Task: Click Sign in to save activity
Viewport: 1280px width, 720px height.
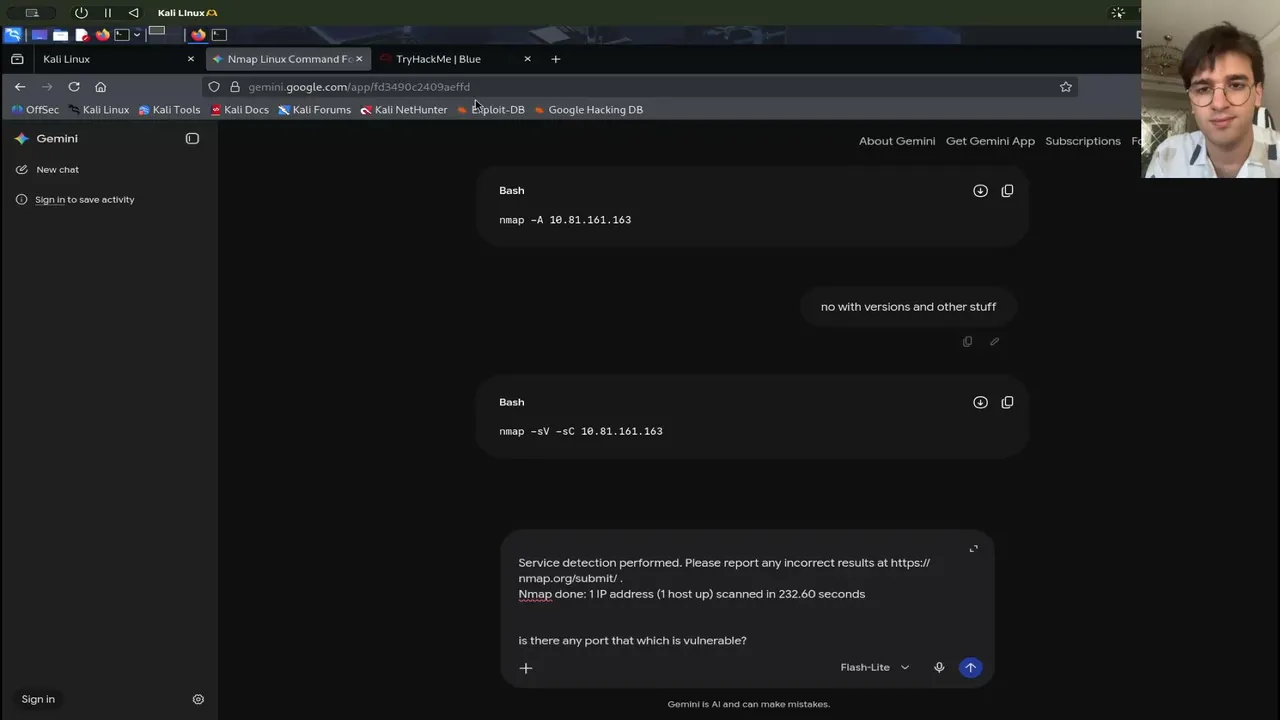Action: pos(75,200)
